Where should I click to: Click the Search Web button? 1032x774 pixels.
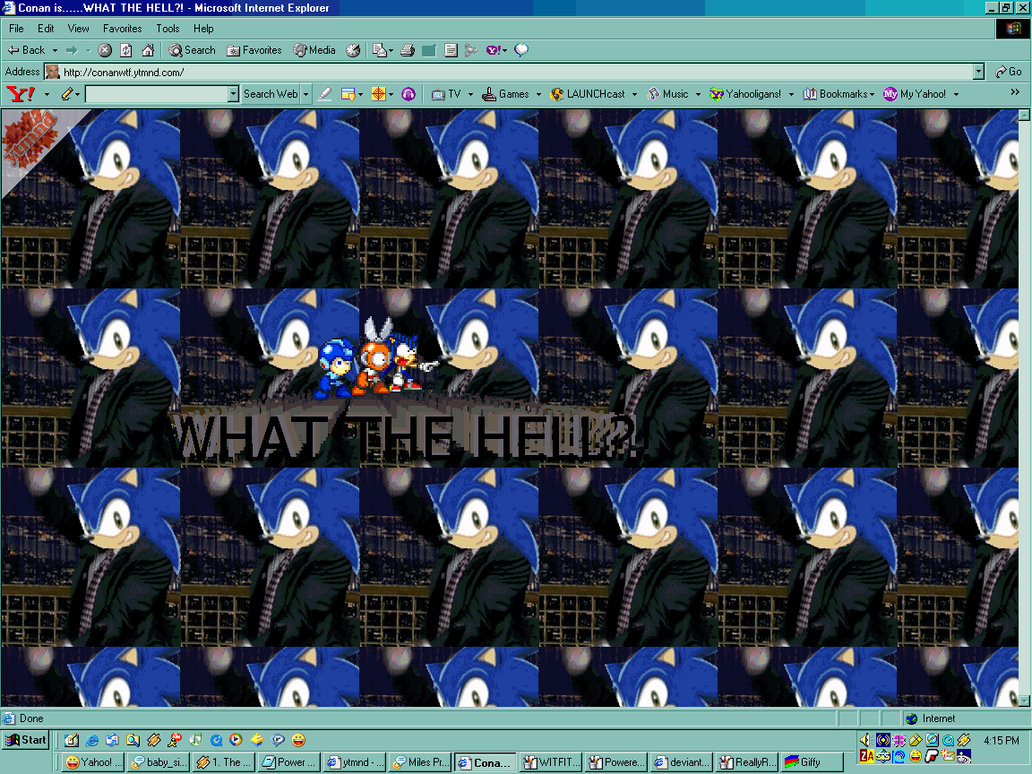click(271, 94)
